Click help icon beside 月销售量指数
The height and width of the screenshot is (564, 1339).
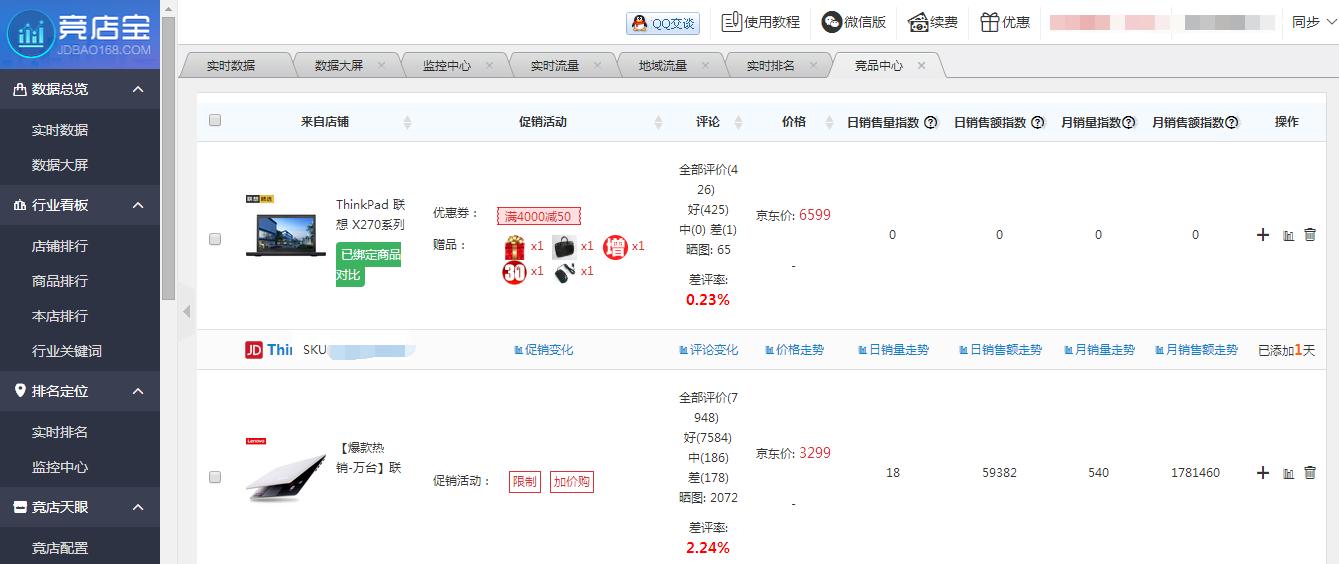tap(1129, 122)
